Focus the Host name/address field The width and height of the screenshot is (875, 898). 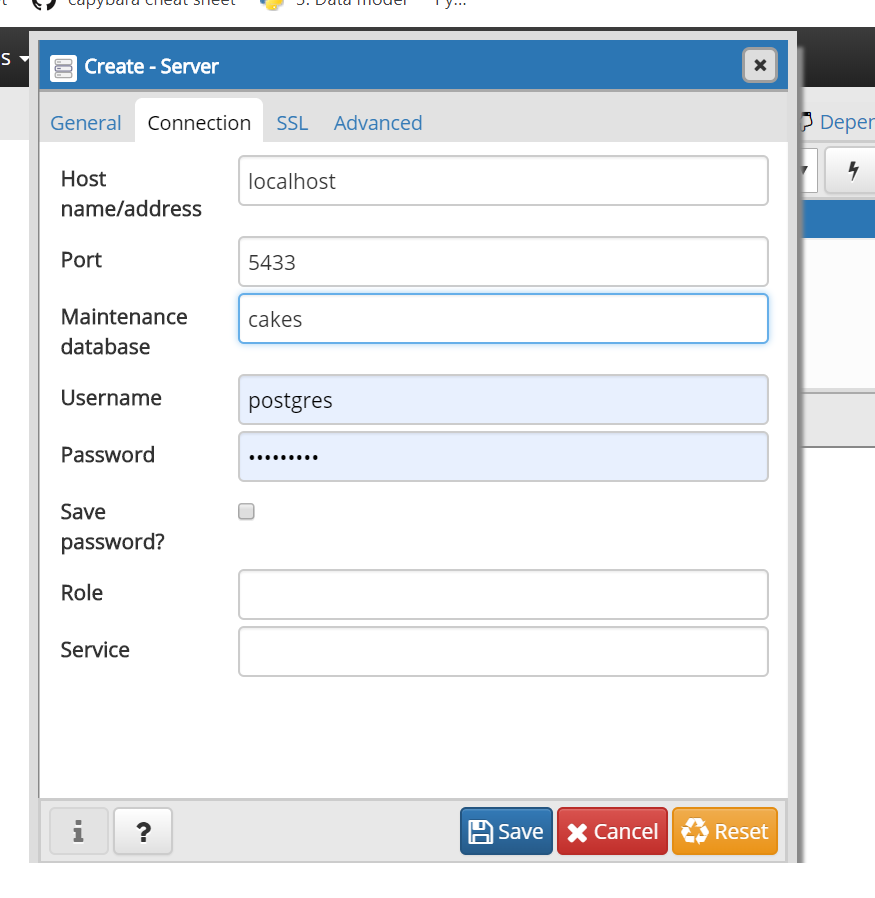[x=503, y=181]
